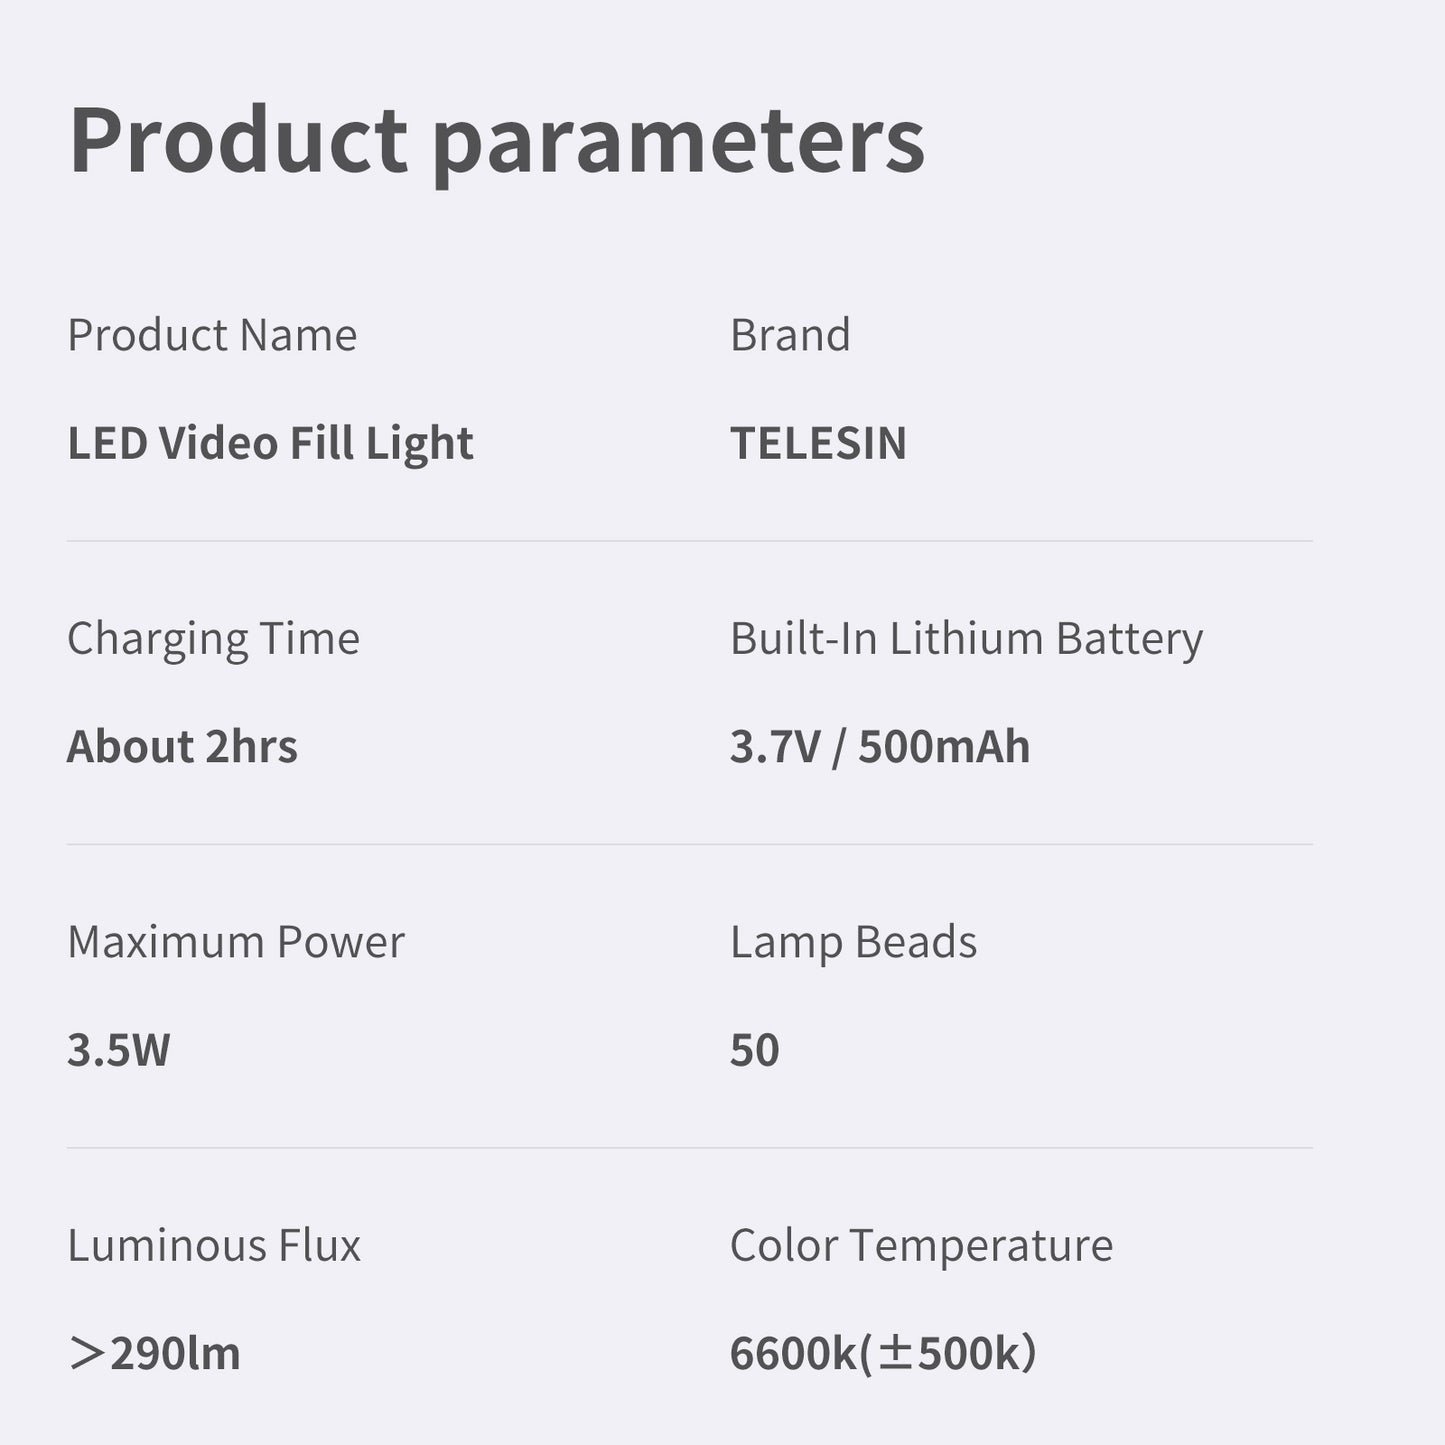Click the divider line below "About 2hrs" row
1445x1445 pixels.
click(x=690, y=844)
